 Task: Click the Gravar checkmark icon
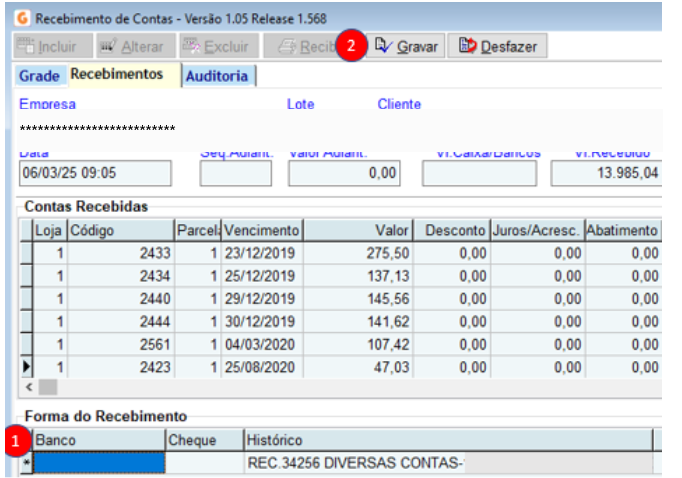click(x=384, y=45)
